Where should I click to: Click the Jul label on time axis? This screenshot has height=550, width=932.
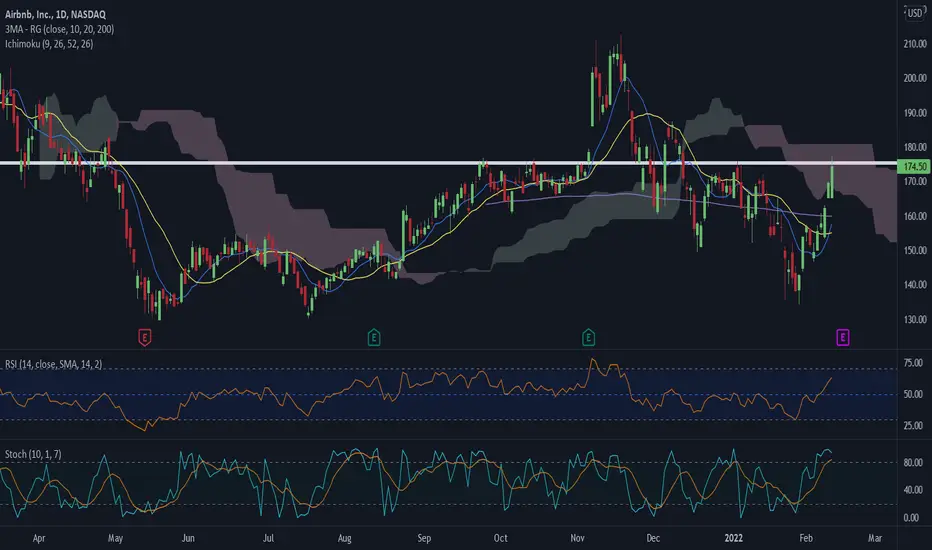coord(268,538)
